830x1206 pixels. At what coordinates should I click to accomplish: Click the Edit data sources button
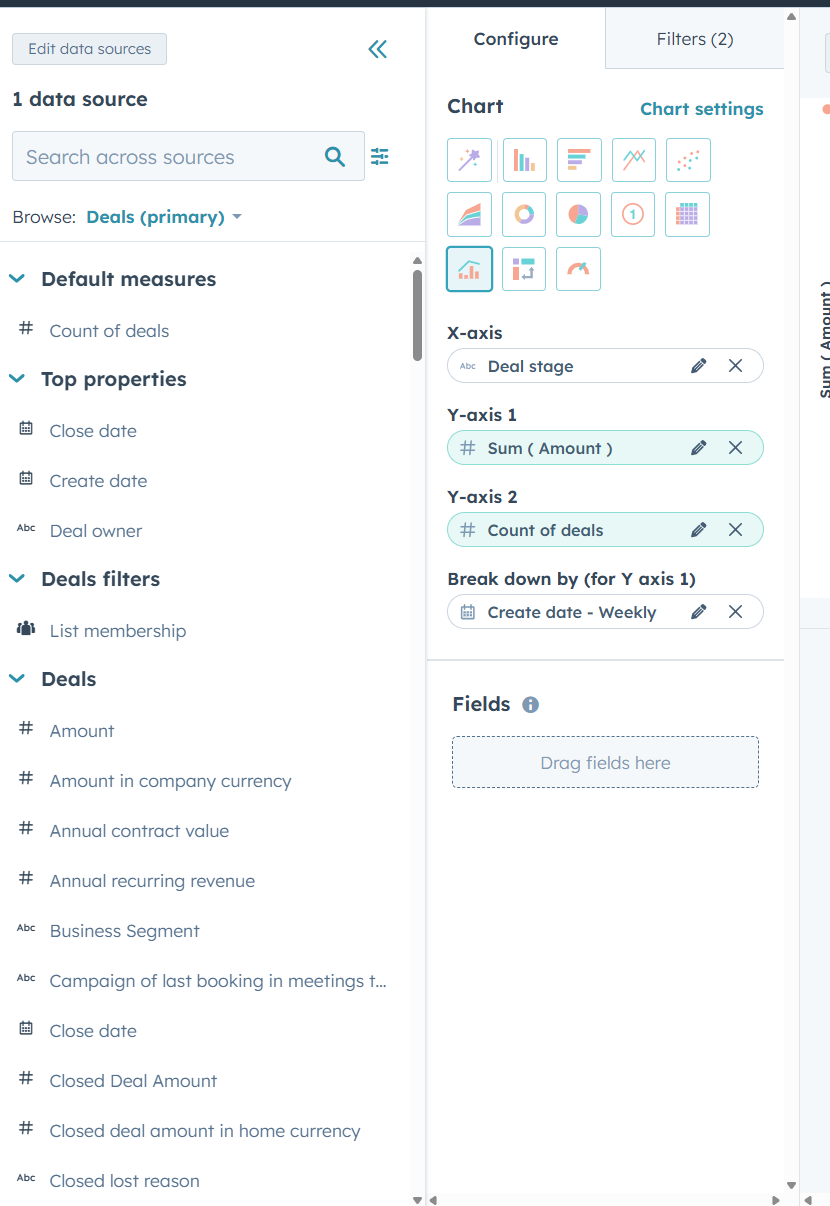click(89, 49)
